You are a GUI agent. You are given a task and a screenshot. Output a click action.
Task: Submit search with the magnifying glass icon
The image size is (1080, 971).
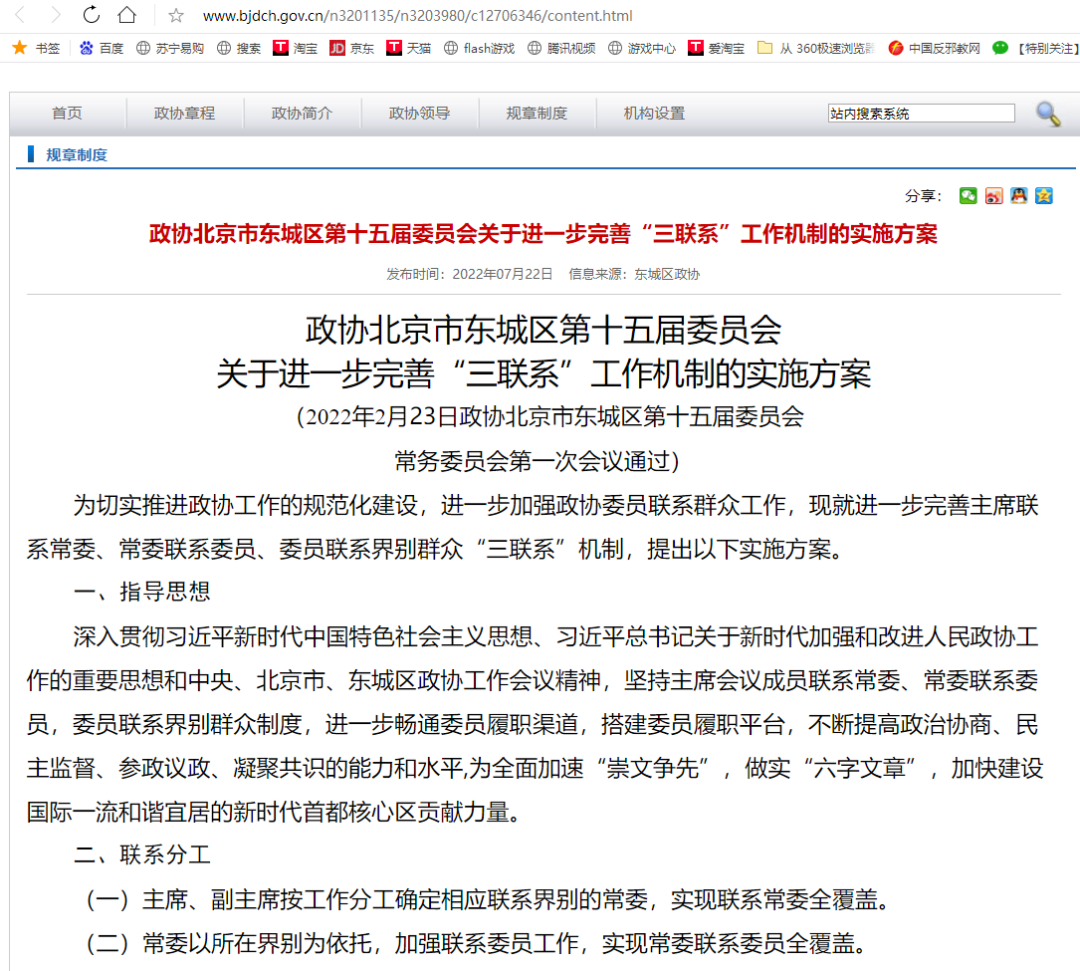[x=1048, y=114]
